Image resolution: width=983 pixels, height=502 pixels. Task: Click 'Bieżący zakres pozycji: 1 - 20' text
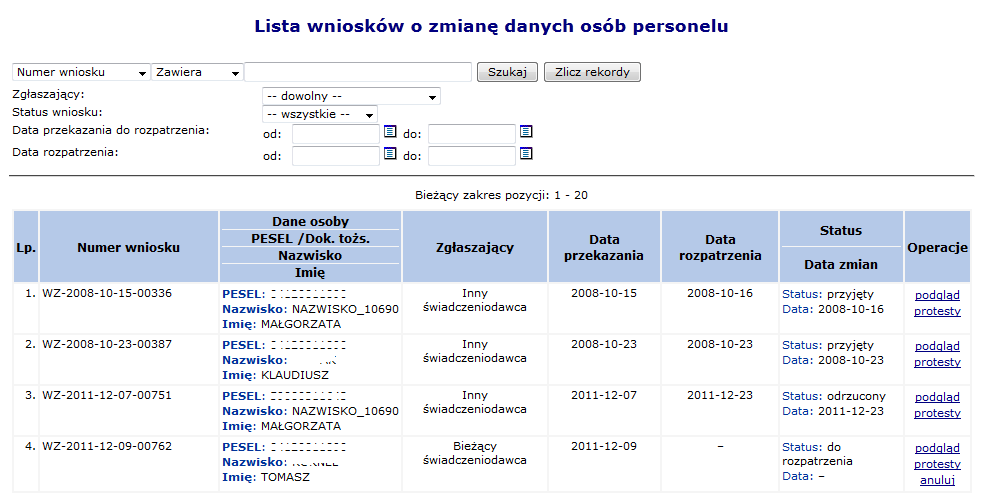coord(501,196)
